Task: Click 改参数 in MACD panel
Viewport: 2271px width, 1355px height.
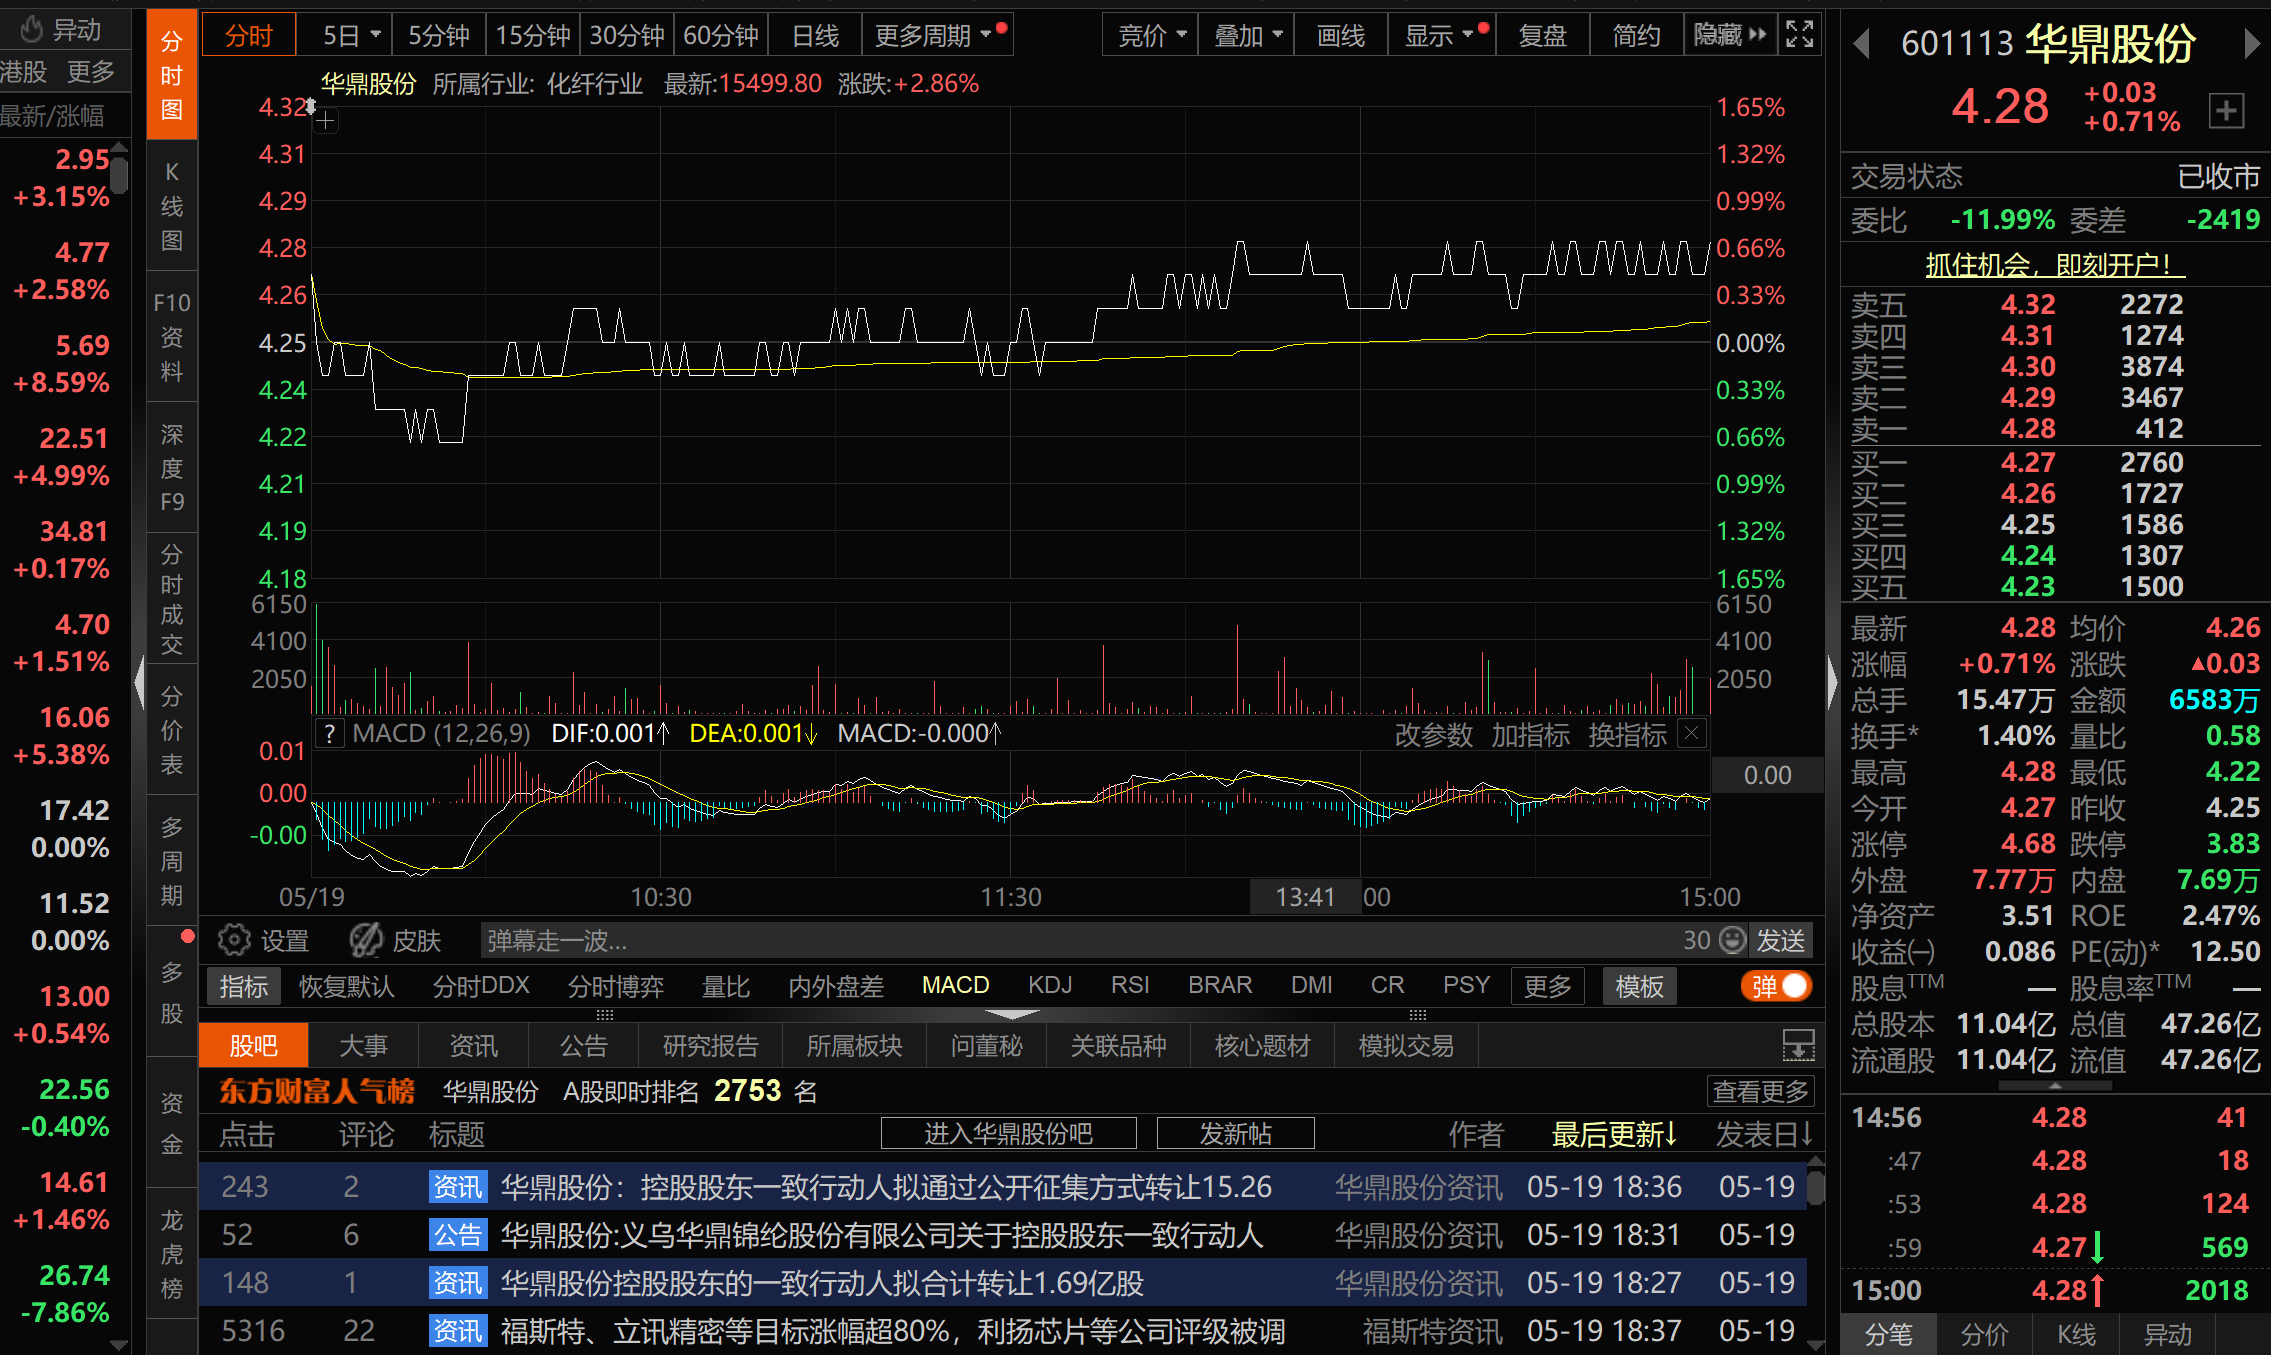Action: [x=1434, y=735]
